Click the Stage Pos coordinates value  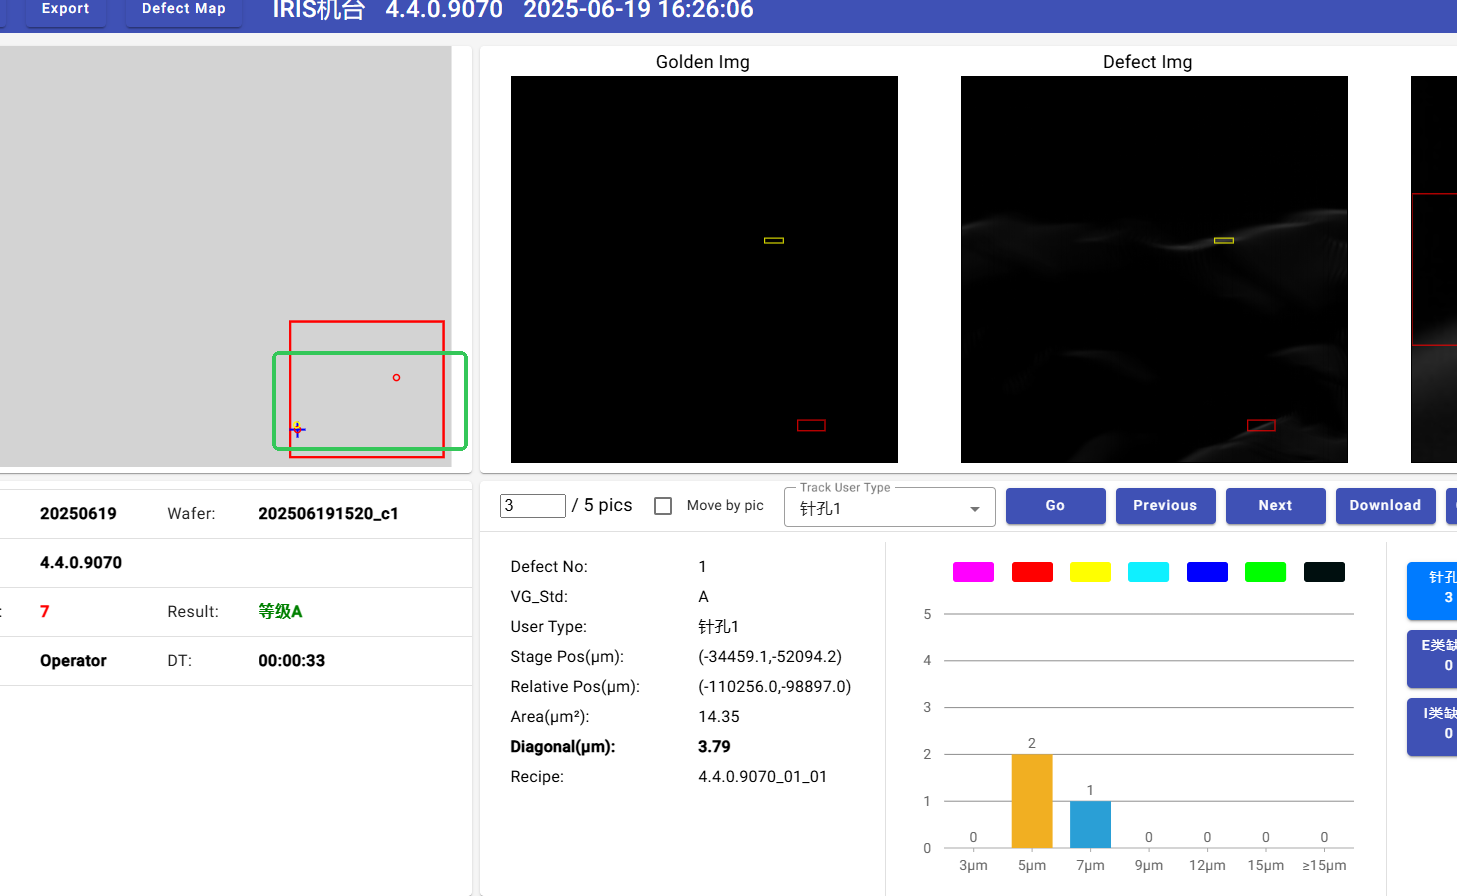[770, 657]
